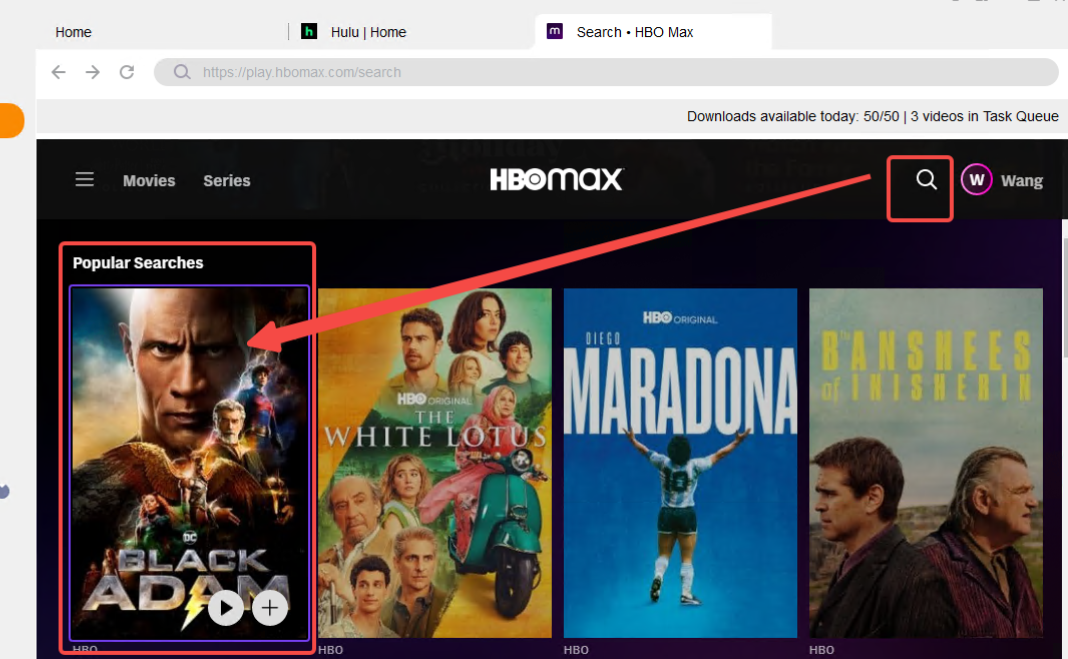Open The Banshees of Inisherin poster

(926, 463)
